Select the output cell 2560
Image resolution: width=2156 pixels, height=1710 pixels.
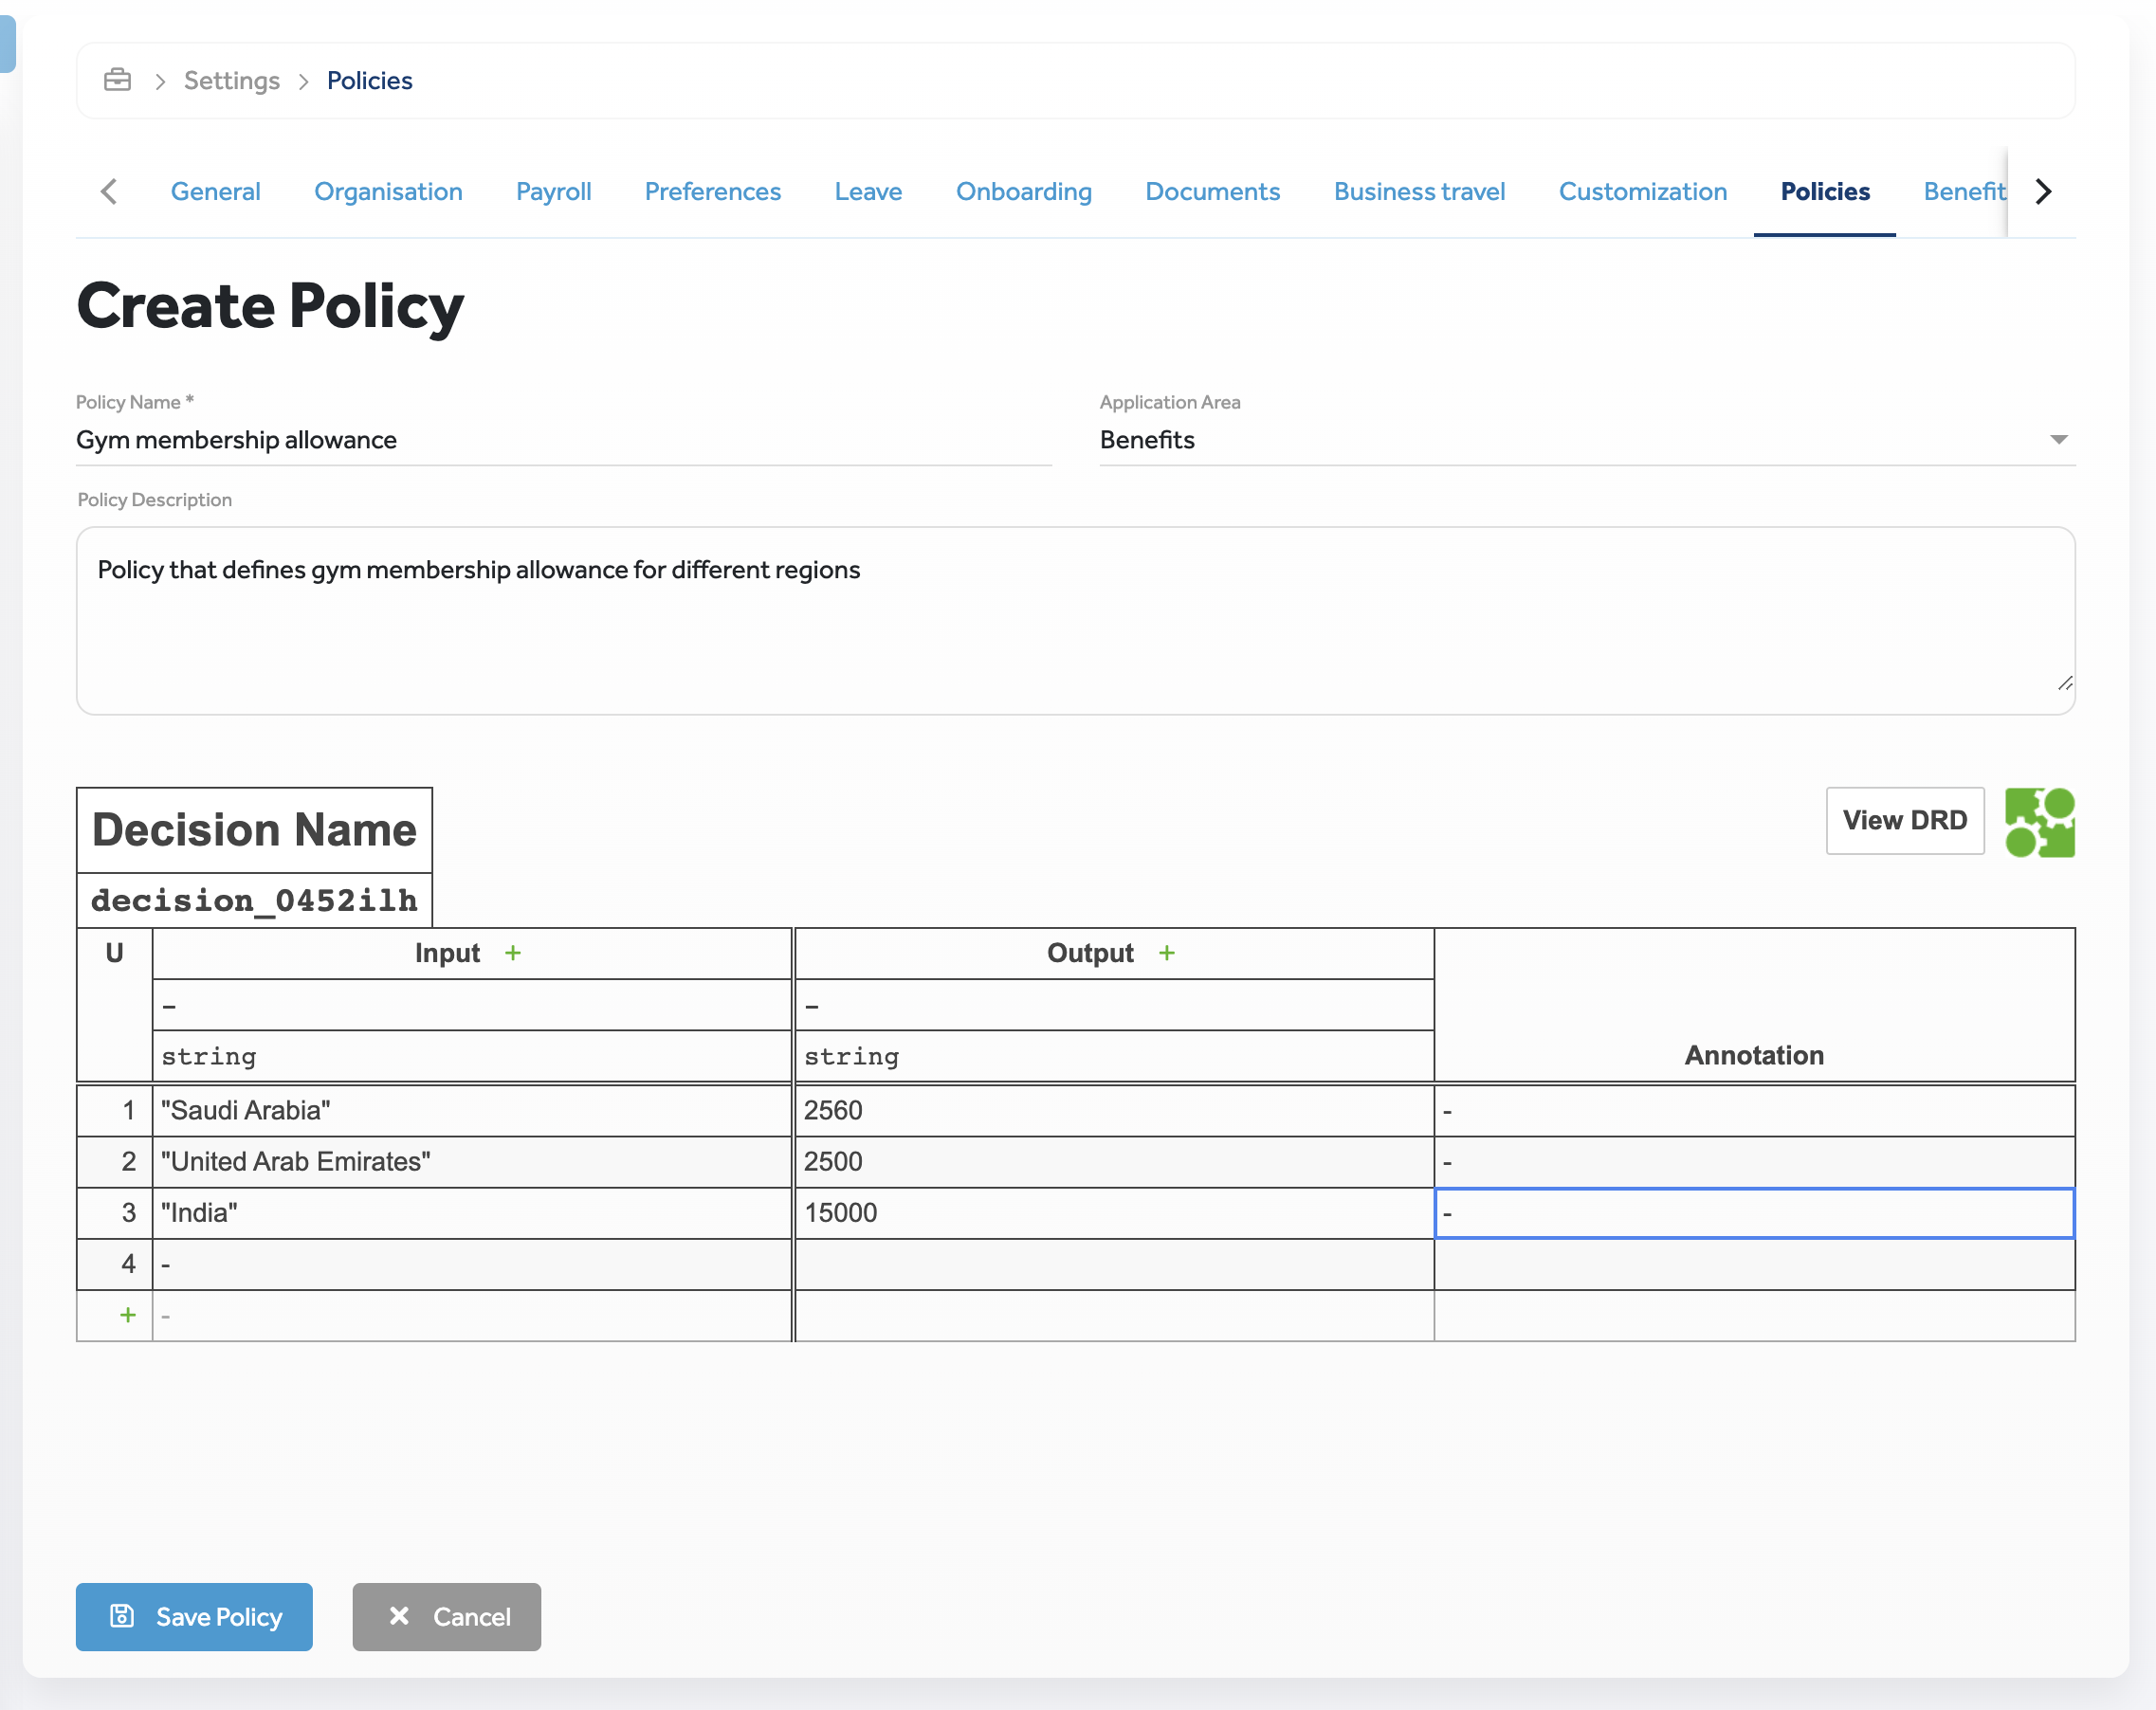pyautogui.click(x=1114, y=1110)
